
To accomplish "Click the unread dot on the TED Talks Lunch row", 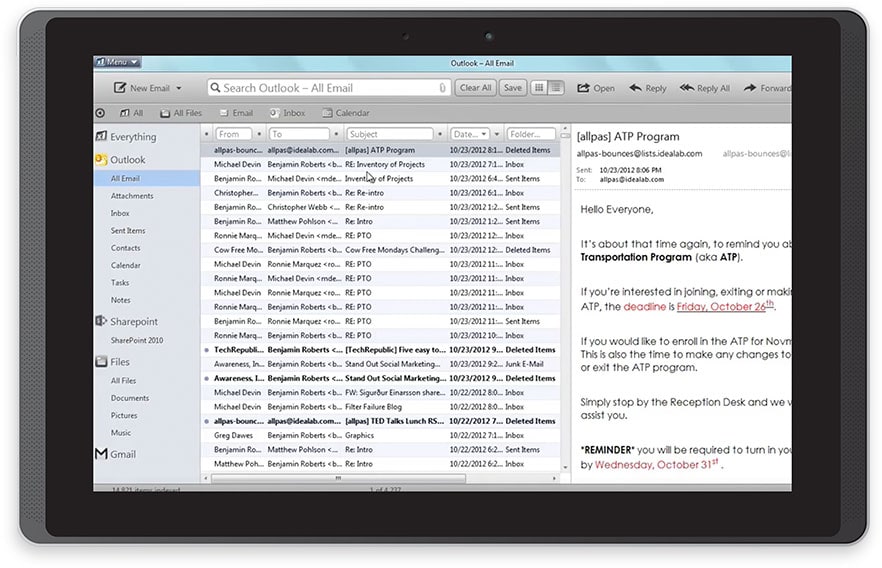I will [x=206, y=421].
